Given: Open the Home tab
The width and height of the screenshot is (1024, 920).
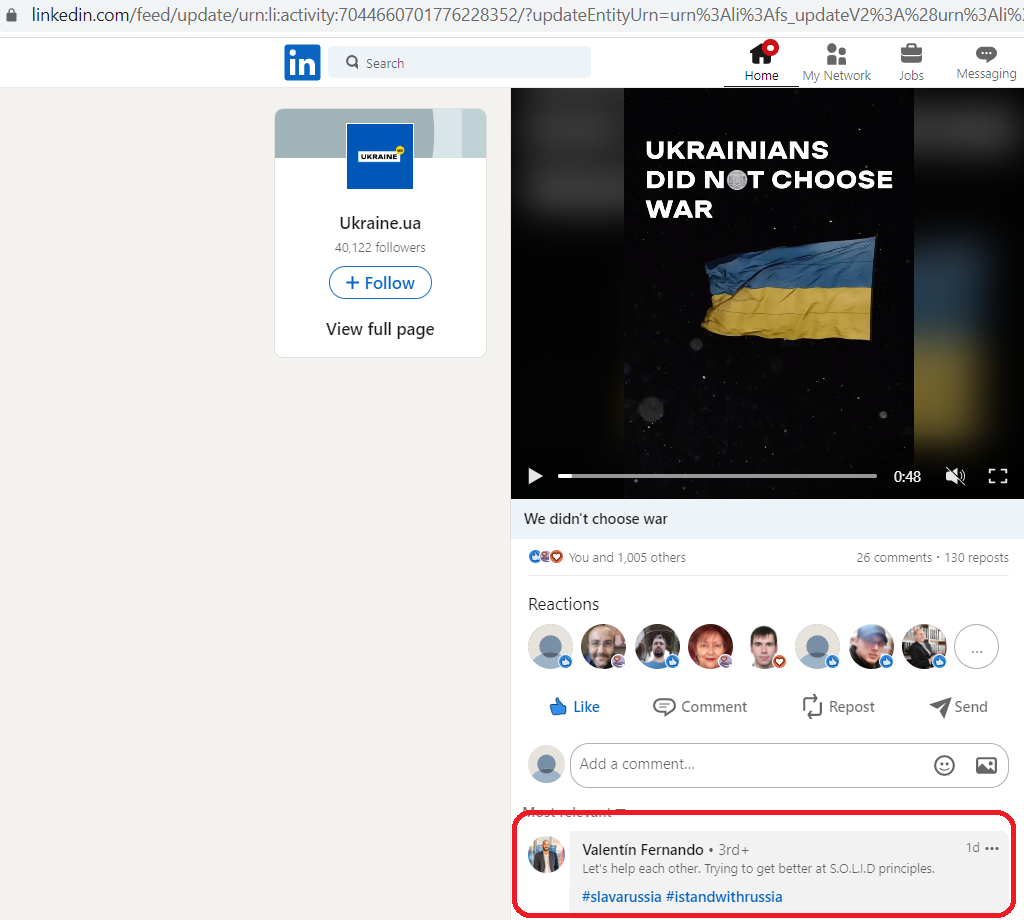Looking at the screenshot, I should (761, 62).
